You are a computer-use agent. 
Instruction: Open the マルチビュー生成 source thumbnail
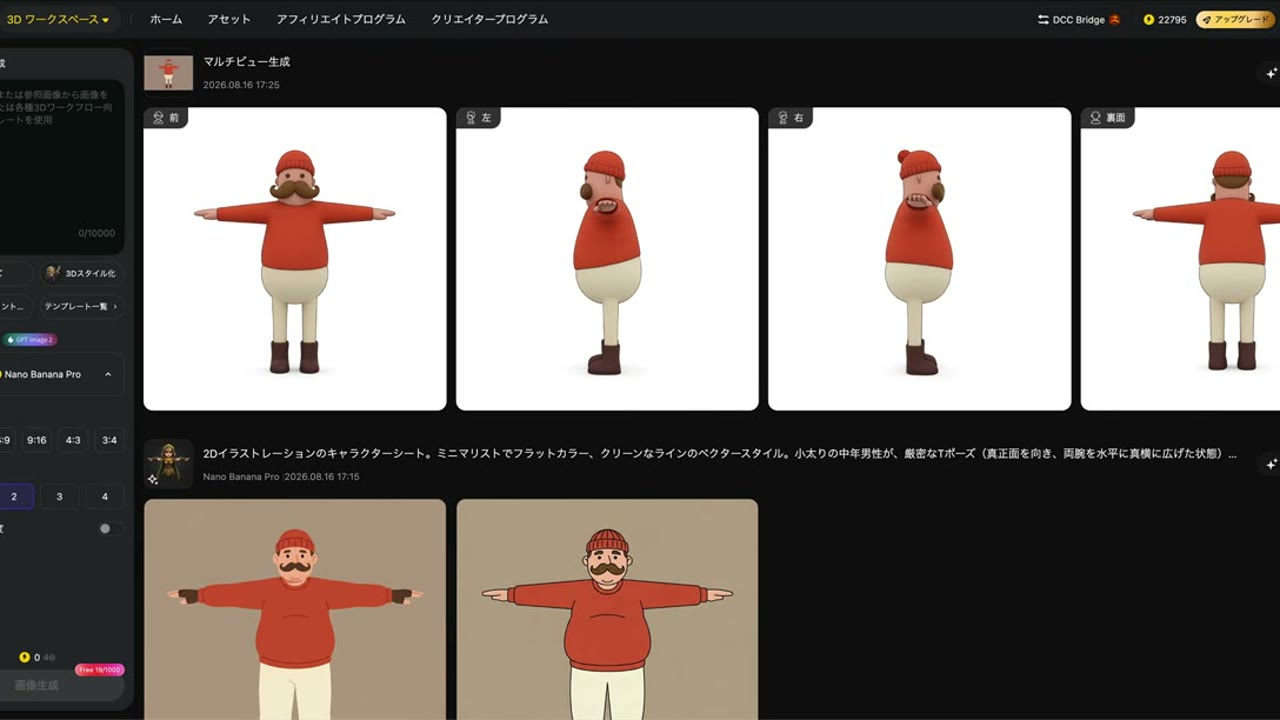tap(168, 73)
